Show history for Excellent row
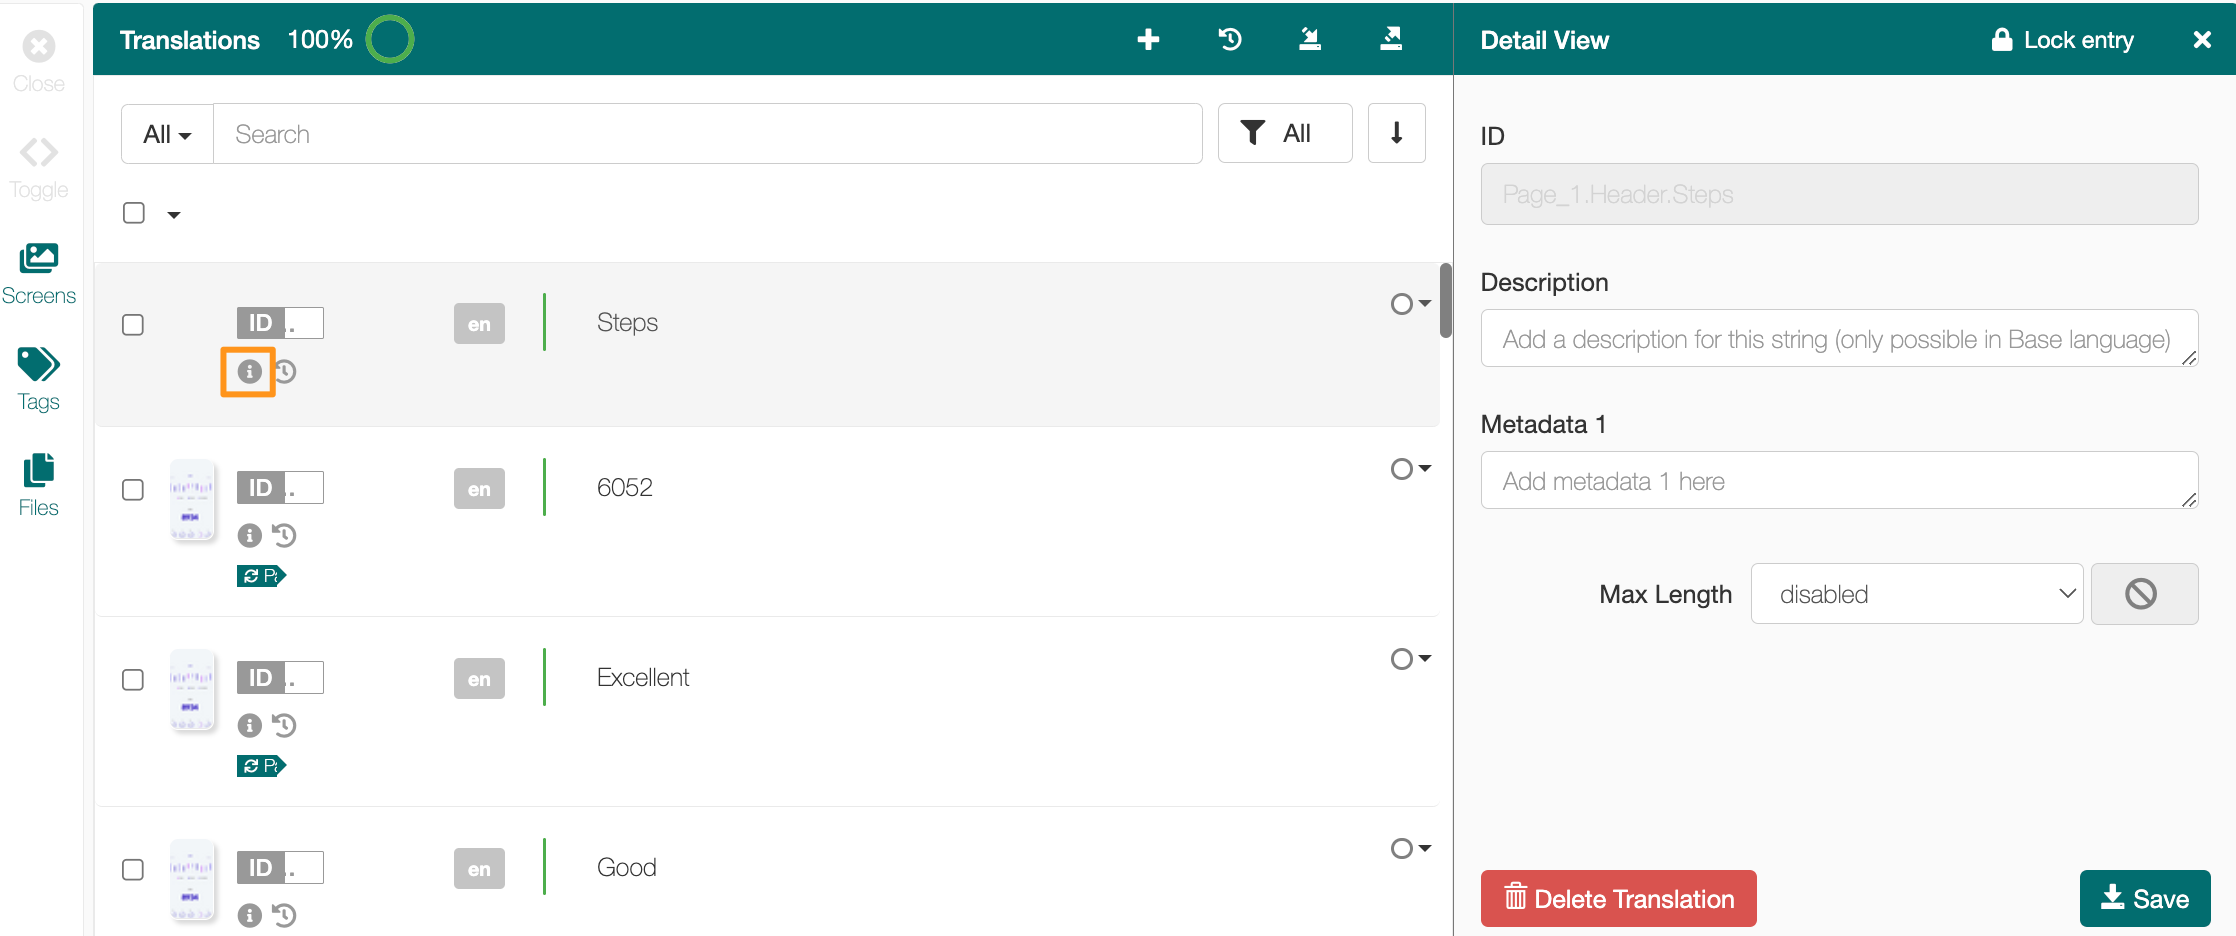The image size is (2236, 936). (285, 726)
